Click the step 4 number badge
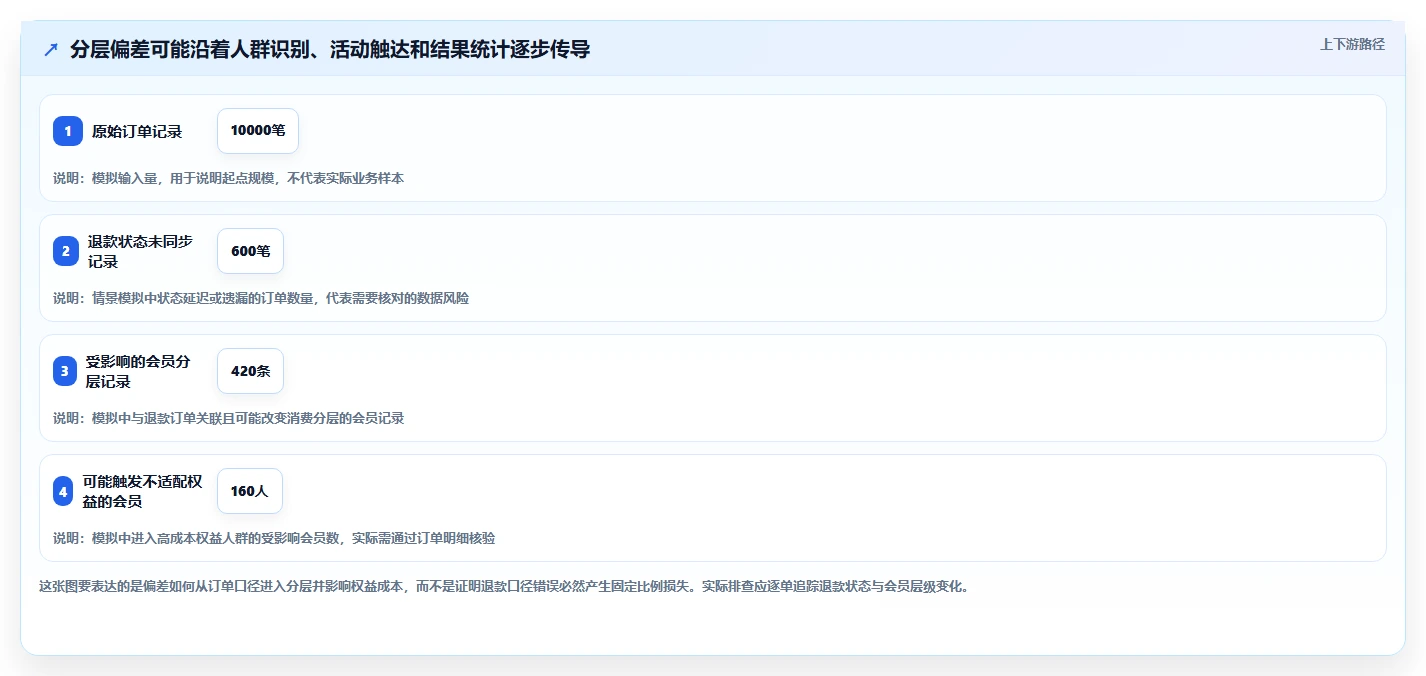The height and width of the screenshot is (676, 1426). [63, 491]
